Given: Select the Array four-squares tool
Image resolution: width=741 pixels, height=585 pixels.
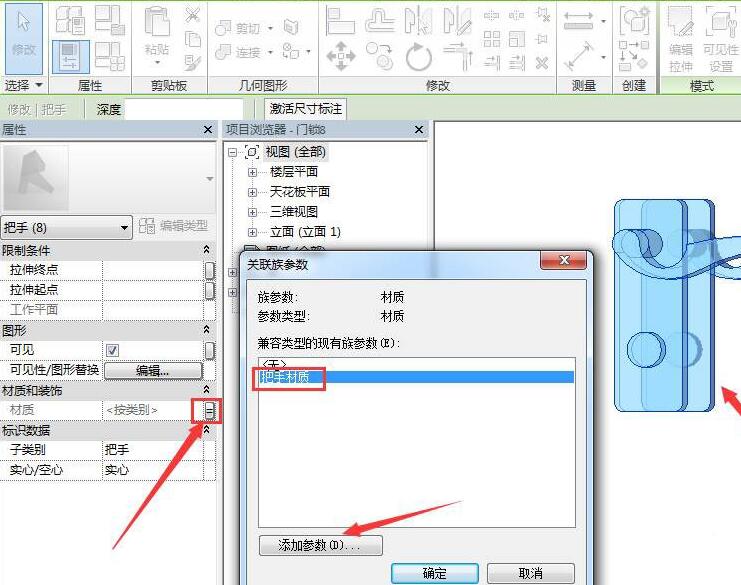Looking at the screenshot, I should click(x=491, y=39).
